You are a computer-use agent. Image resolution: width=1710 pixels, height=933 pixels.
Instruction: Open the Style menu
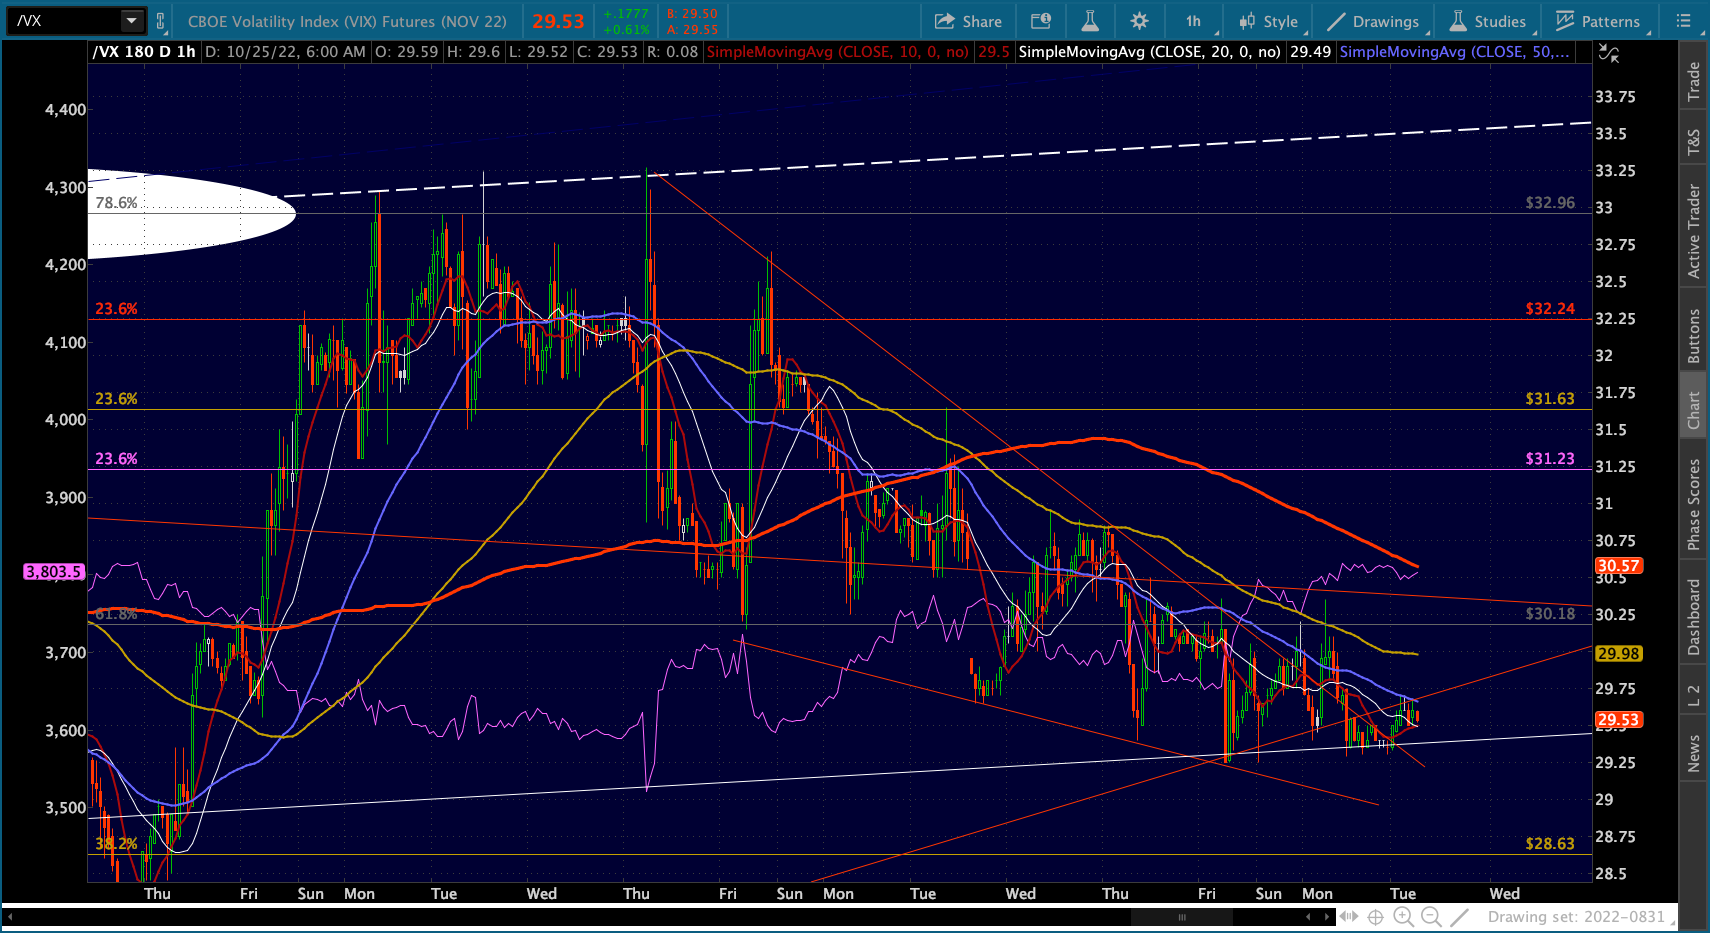click(x=1268, y=21)
